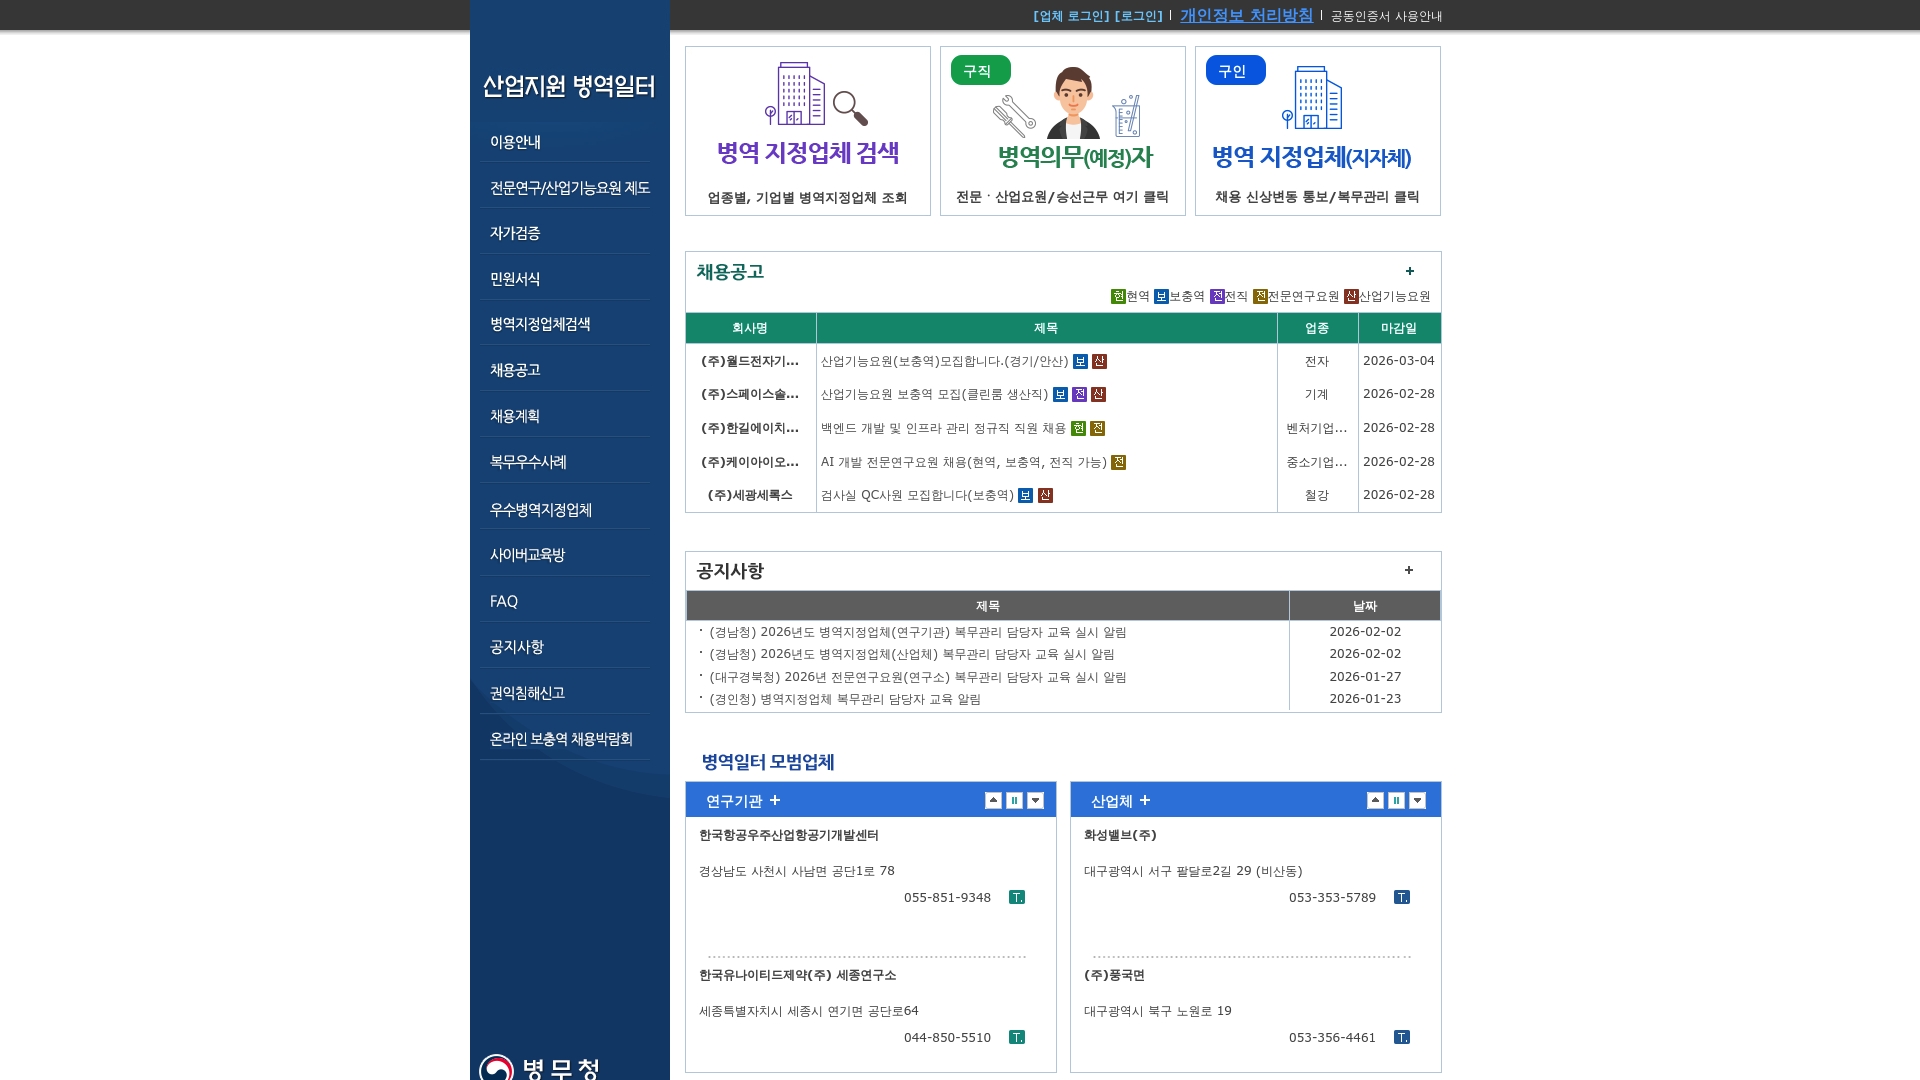Click the T. phone icon next to 053-353-5789
Viewport: 1920px width, 1080px height.
[x=1402, y=897]
